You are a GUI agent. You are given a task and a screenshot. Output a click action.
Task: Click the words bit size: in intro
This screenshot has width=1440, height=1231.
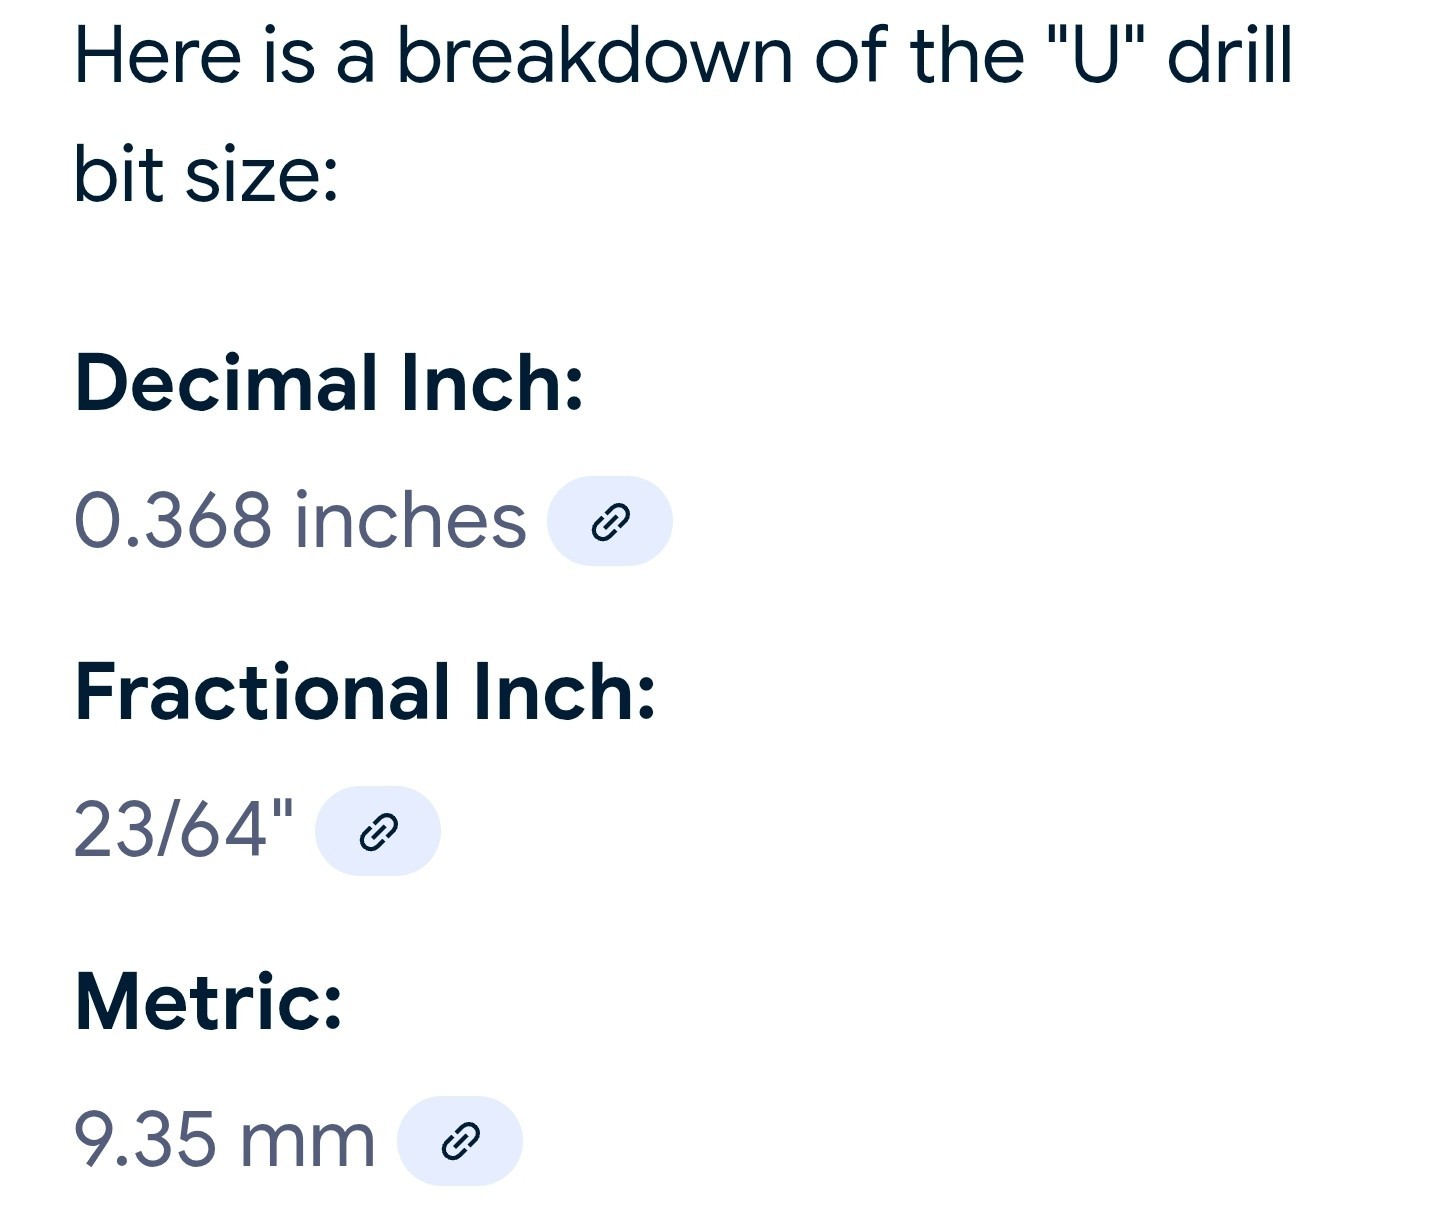coord(206,175)
